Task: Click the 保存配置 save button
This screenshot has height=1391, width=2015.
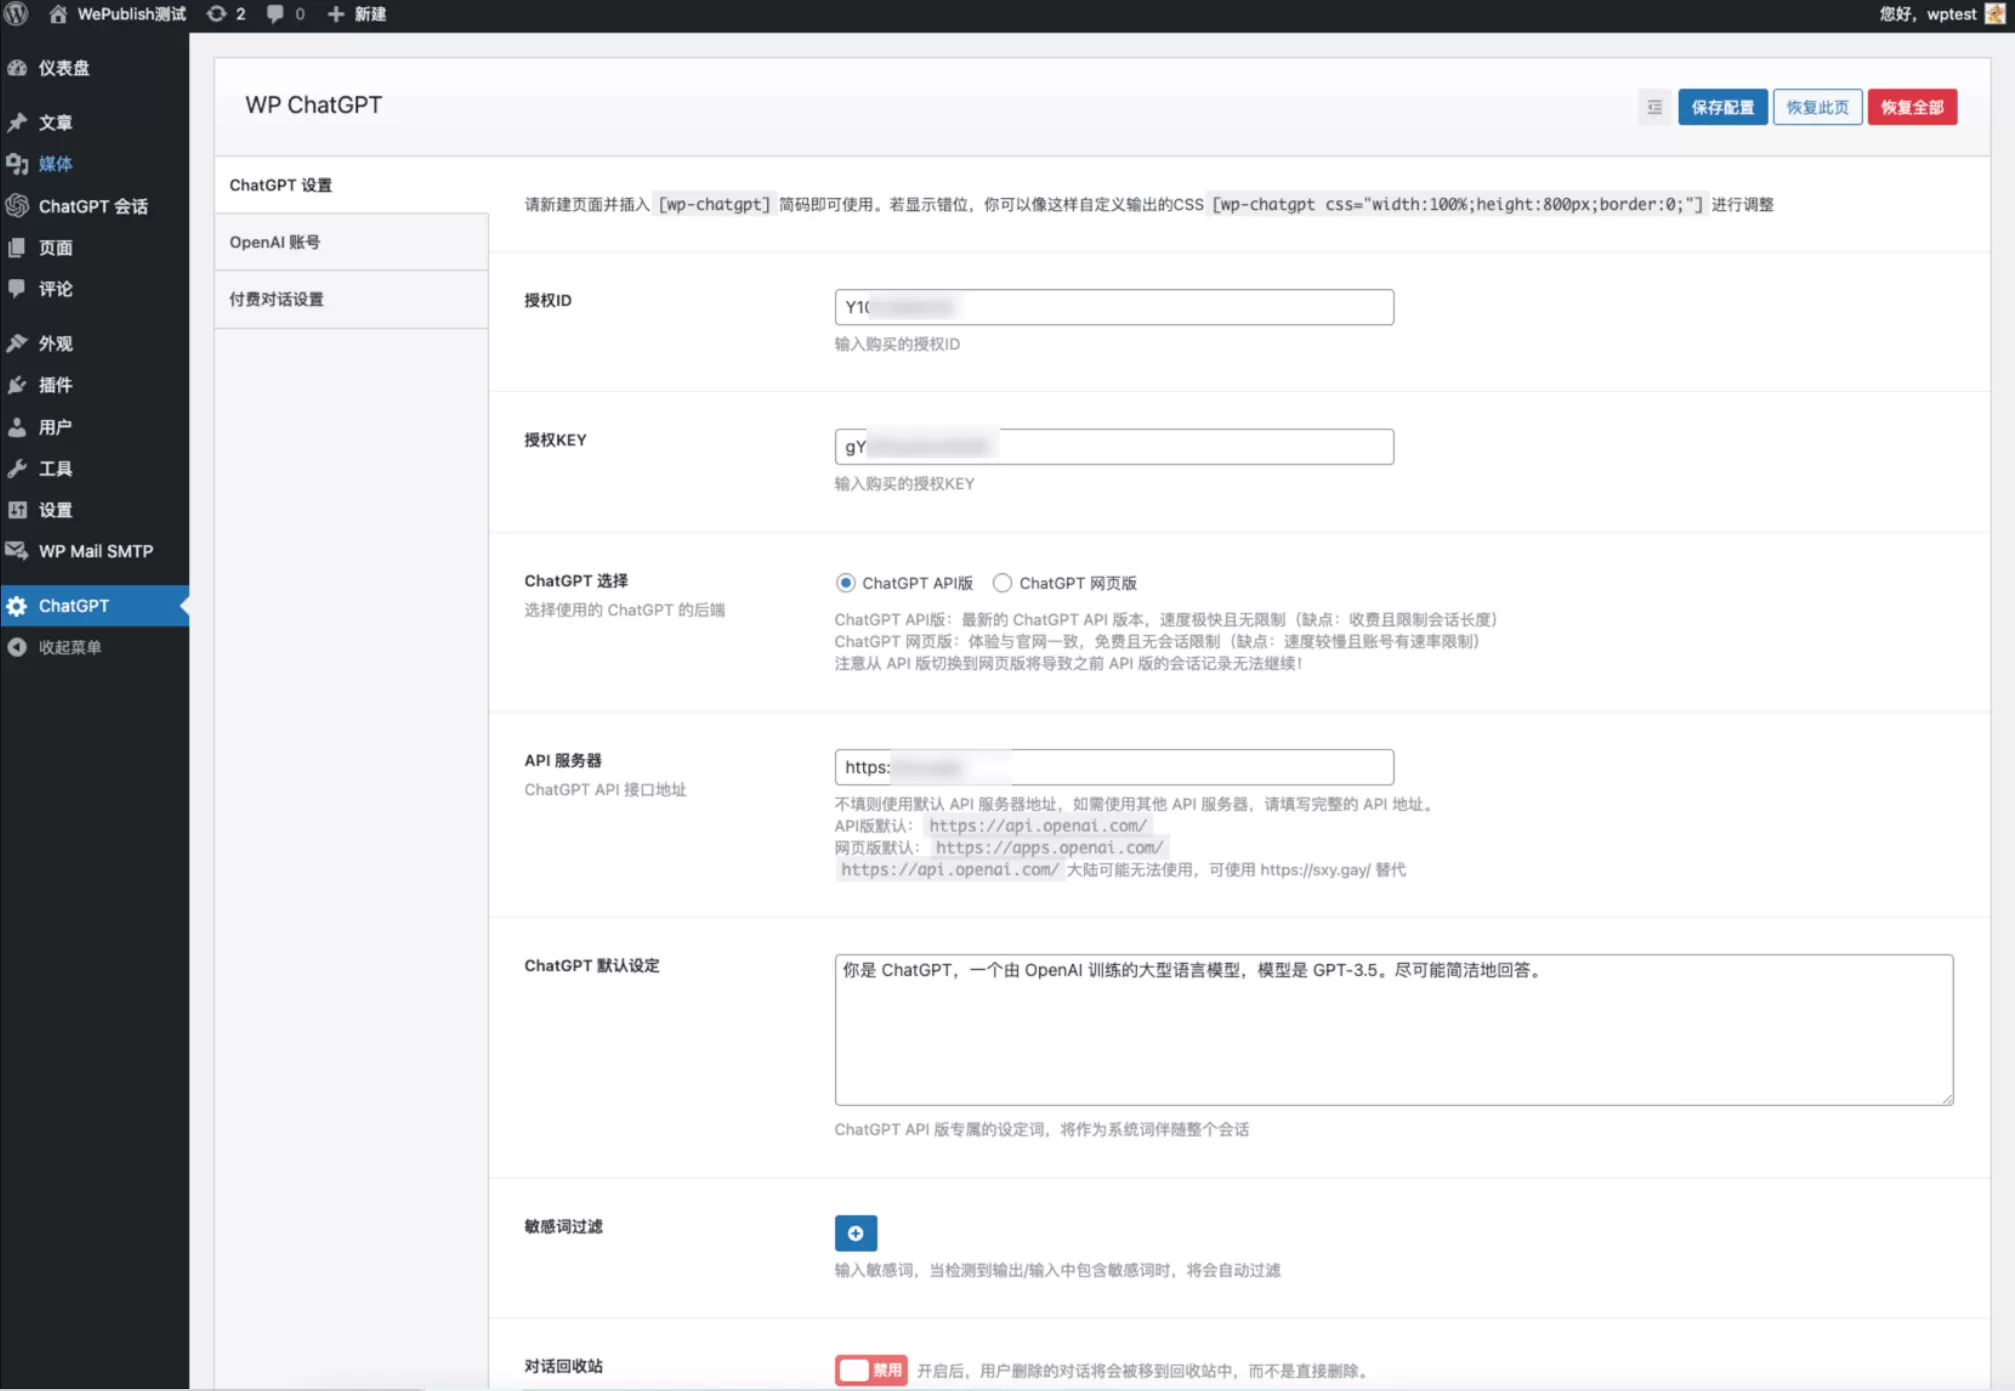Action: (1722, 107)
